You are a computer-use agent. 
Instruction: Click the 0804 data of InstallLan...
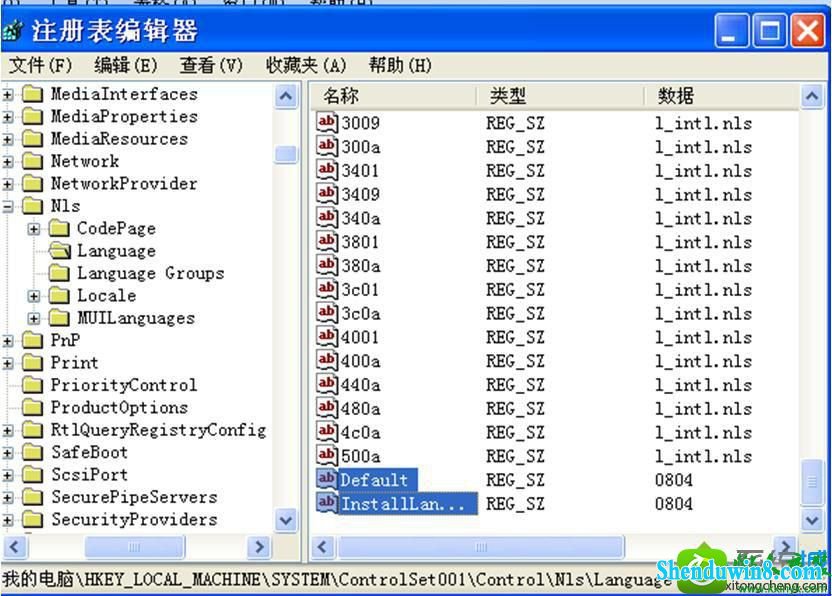(x=673, y=503)
